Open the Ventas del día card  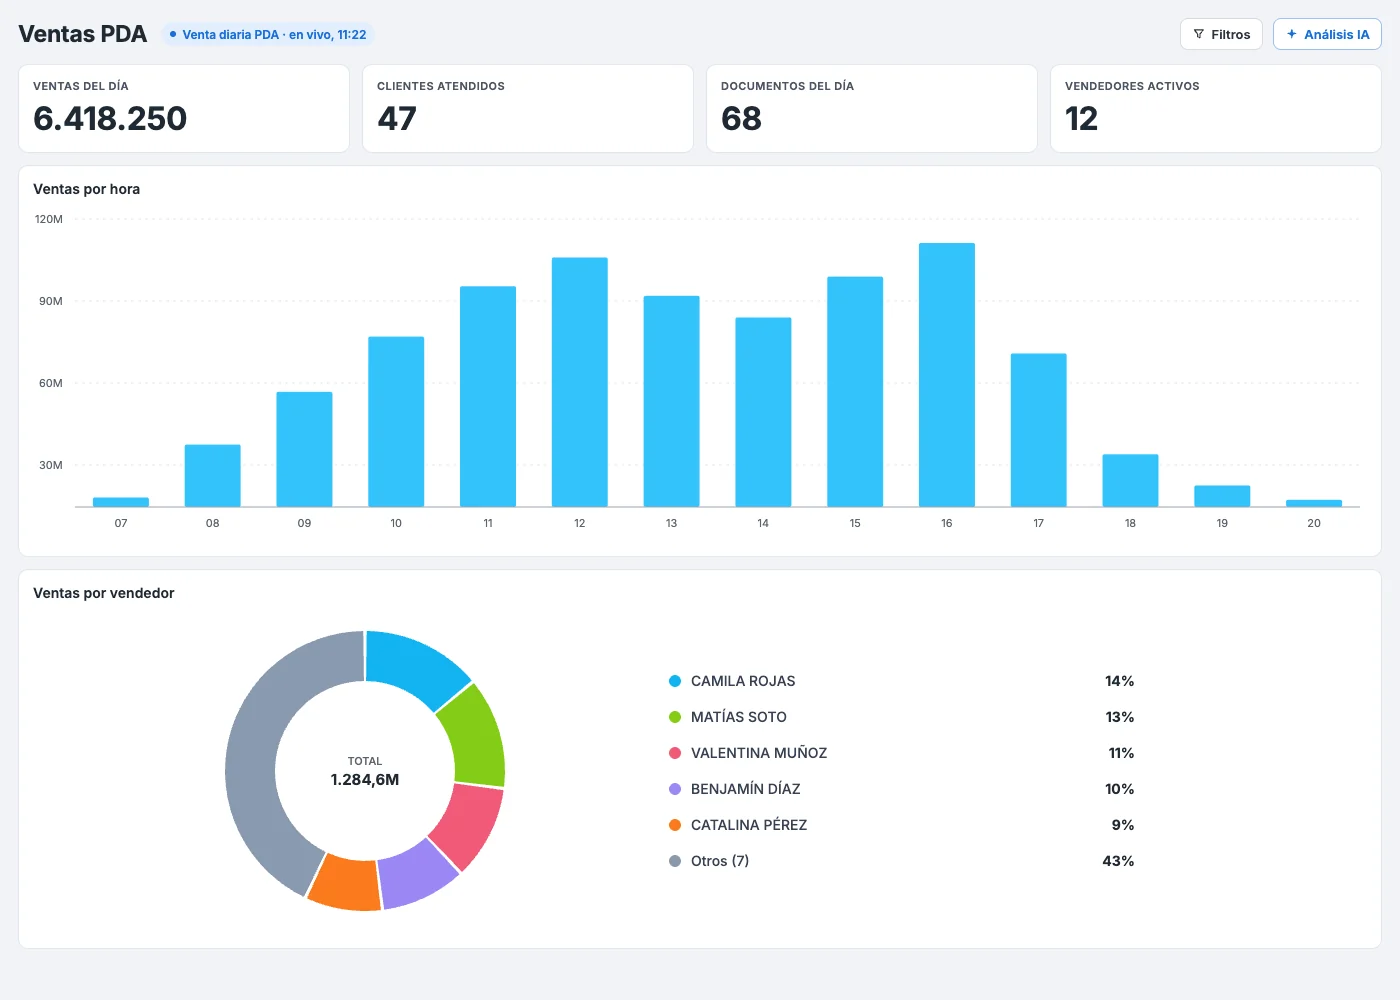[184, 109]
